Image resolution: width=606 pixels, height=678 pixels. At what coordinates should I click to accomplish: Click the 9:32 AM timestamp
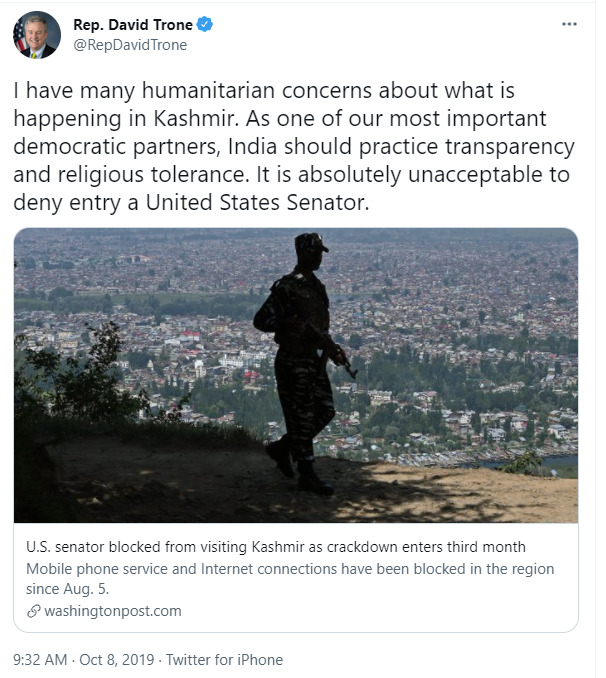tap(40, 660)
